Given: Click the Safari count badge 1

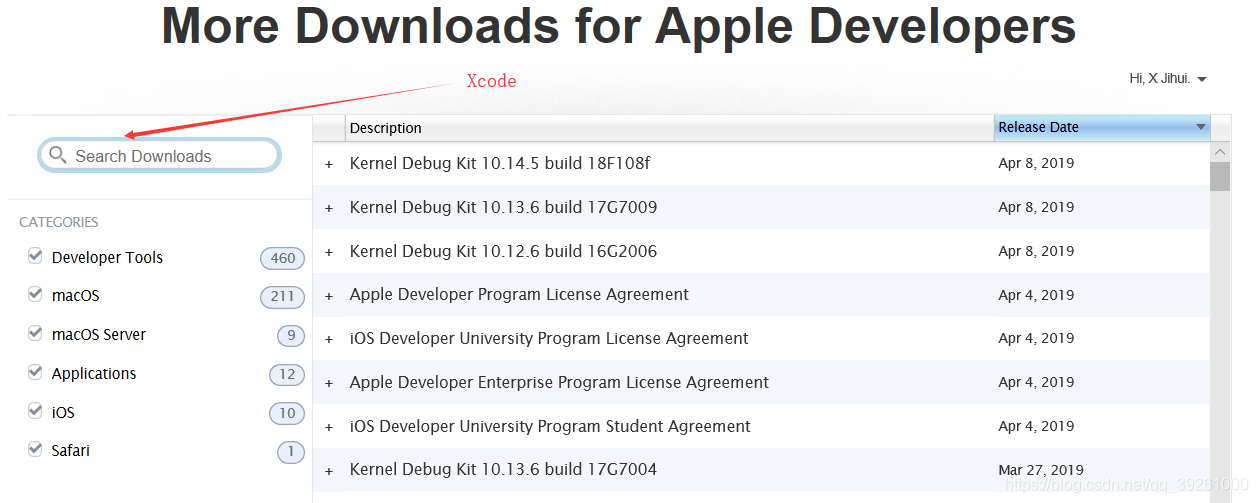Looking at the screenshot, I should pos(291,452).
